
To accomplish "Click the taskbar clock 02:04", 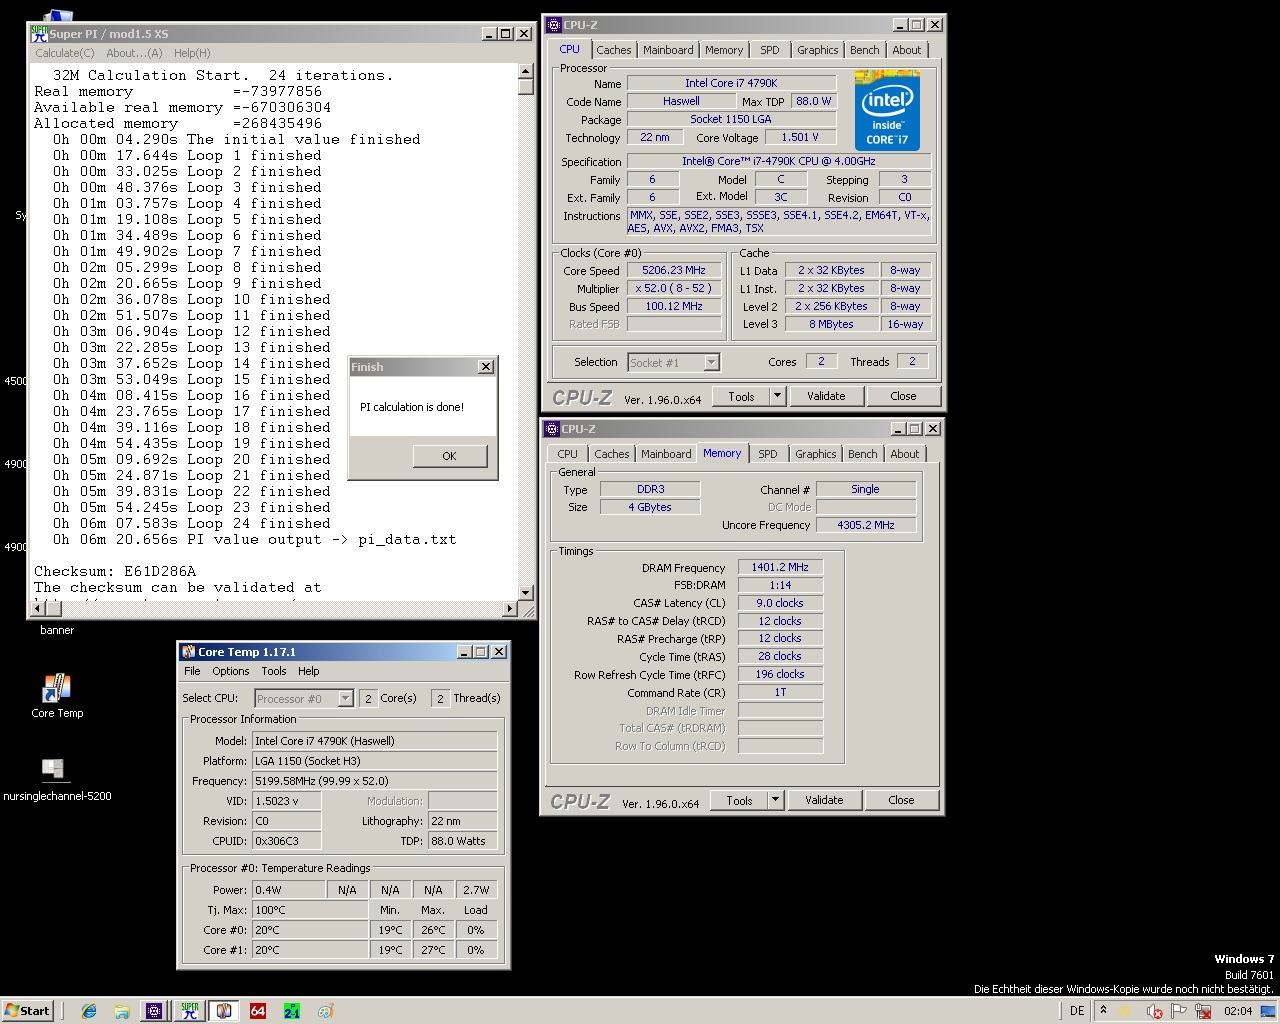I will point(1238,1011).
